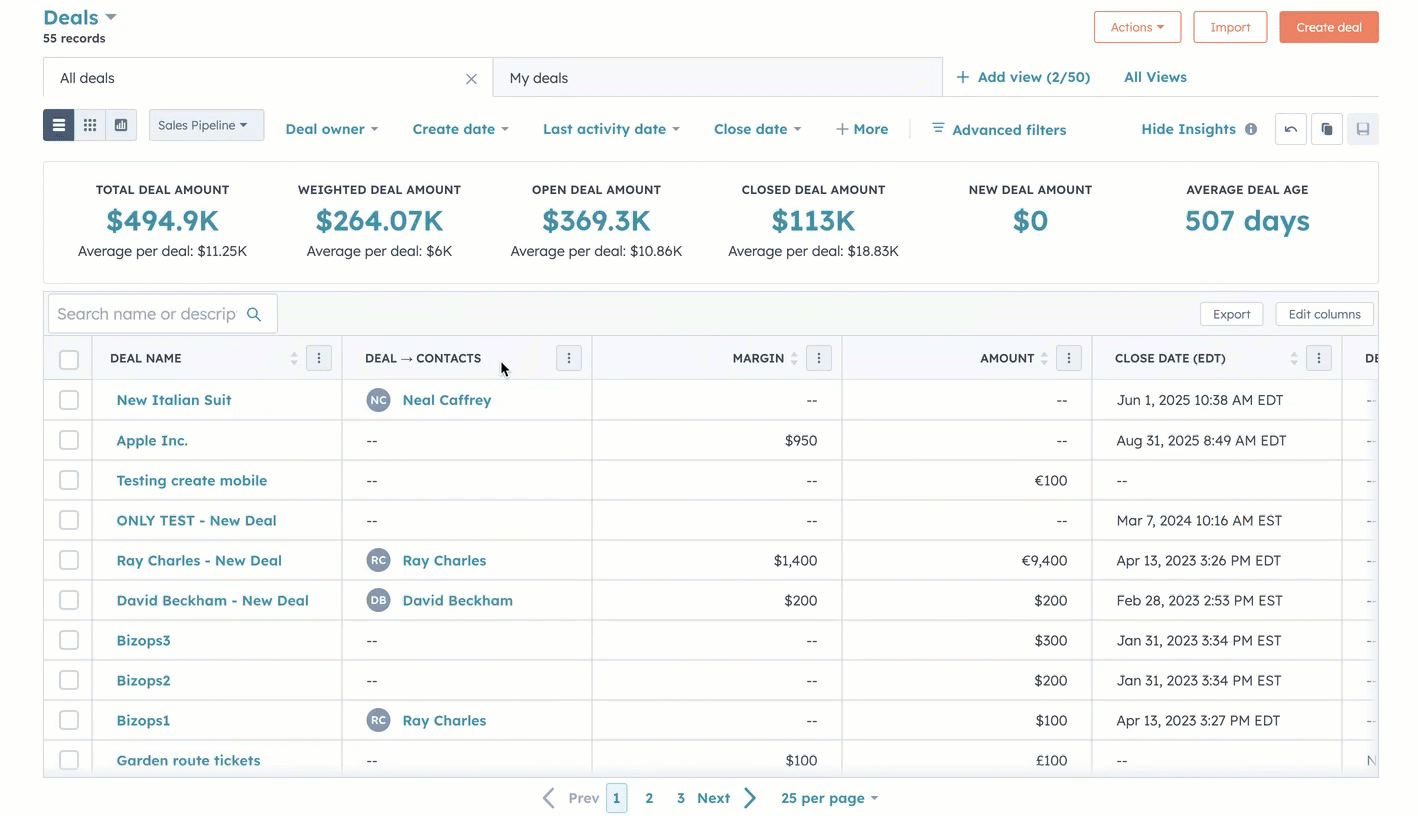Switch to the My deals tab

539,78
